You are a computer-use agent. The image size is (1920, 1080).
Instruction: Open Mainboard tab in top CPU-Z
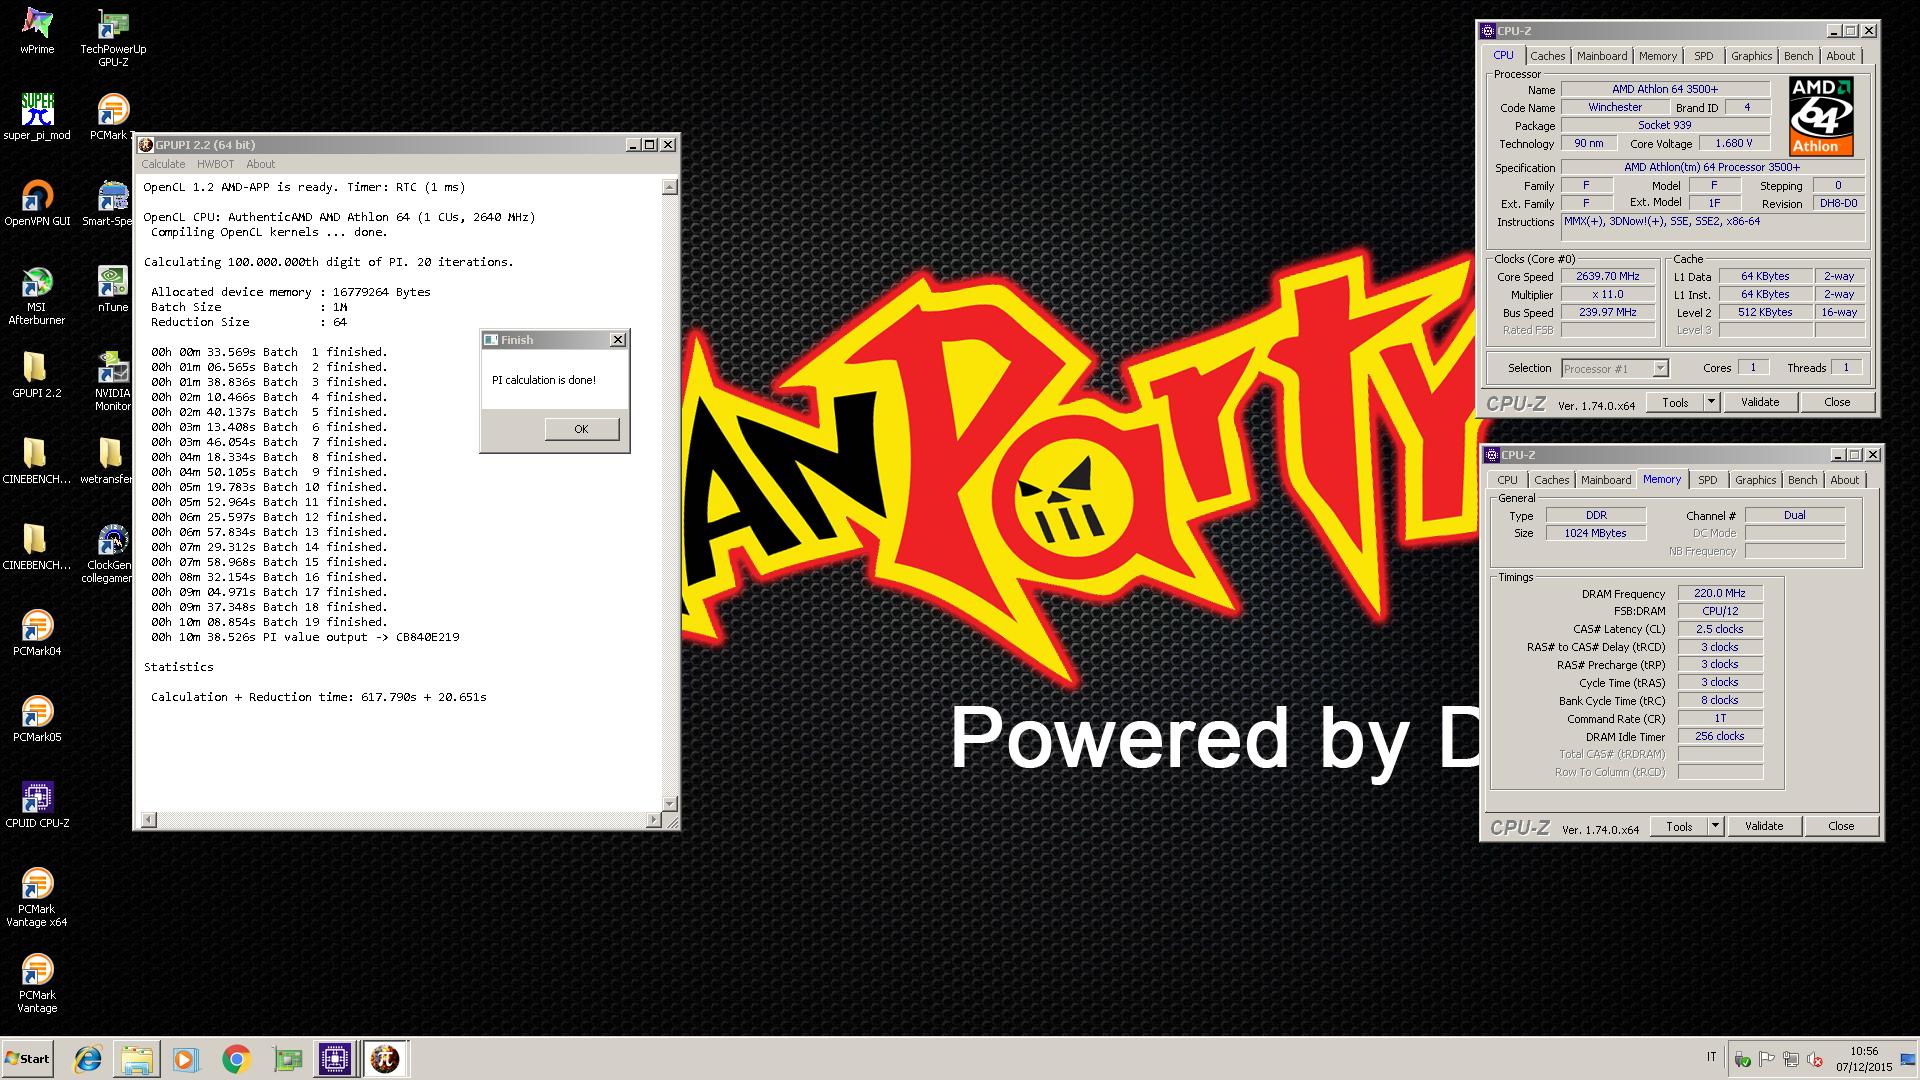1602,56
